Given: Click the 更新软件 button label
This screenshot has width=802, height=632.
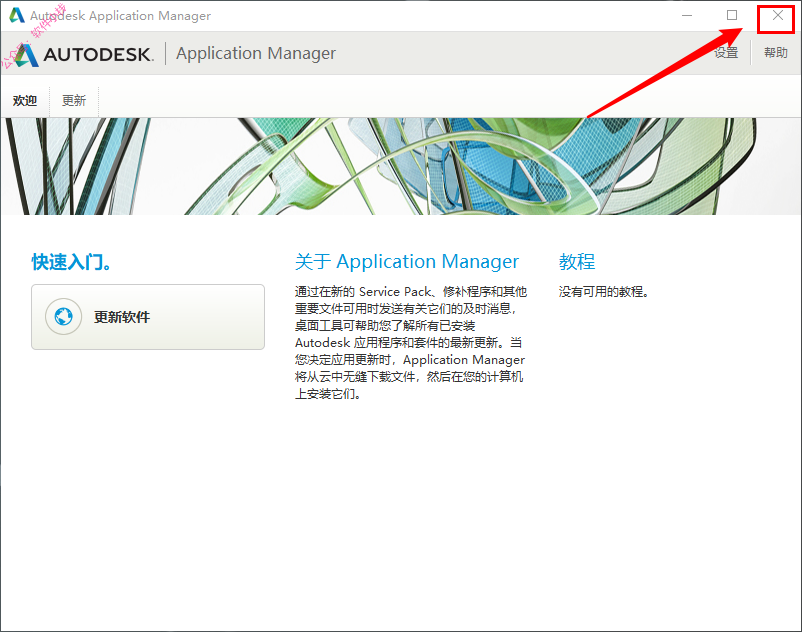Looking at the screenshot, I should pos(122,317).
